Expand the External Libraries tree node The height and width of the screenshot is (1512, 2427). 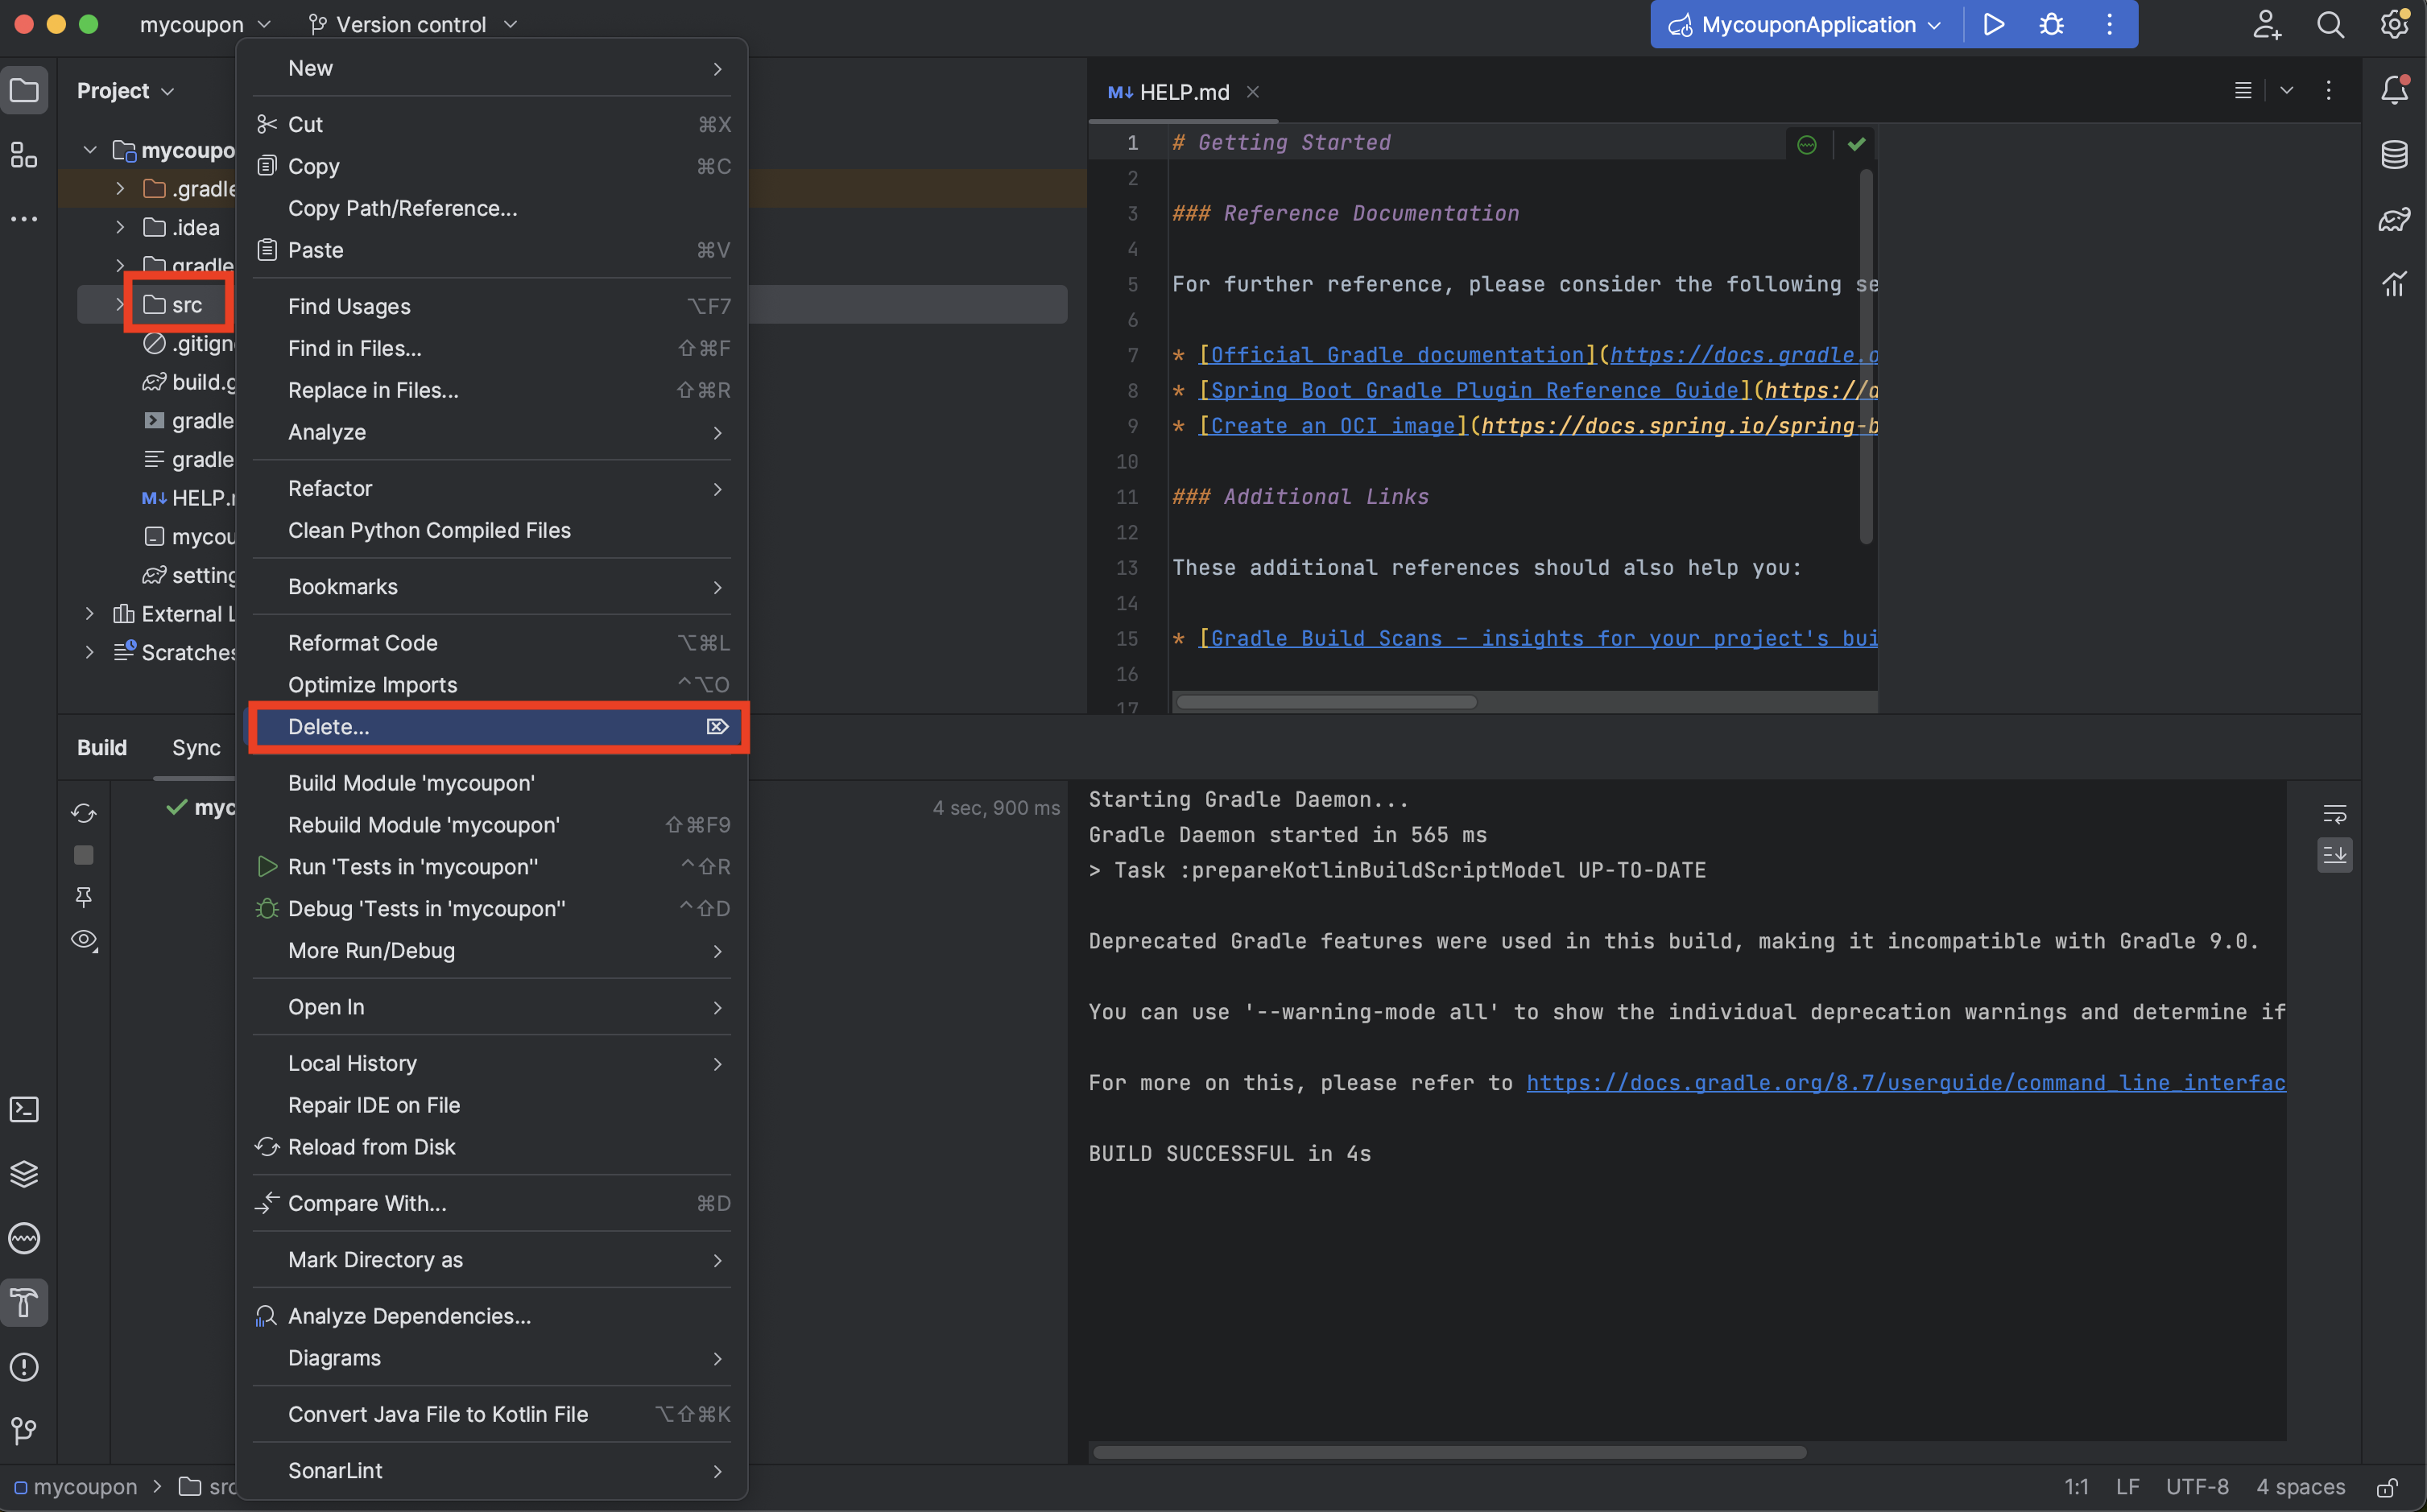click(90, 614)
